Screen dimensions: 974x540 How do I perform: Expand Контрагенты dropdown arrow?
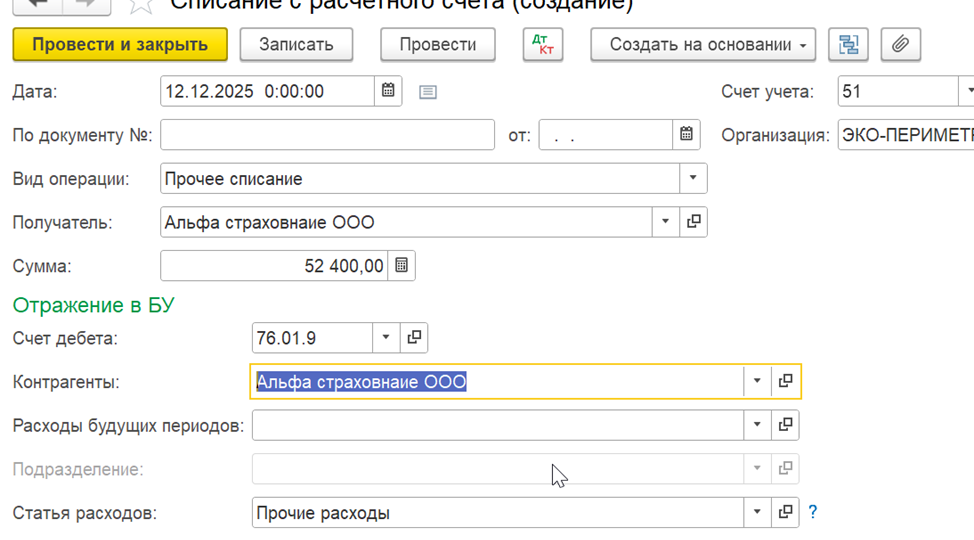tap(757, 381)
